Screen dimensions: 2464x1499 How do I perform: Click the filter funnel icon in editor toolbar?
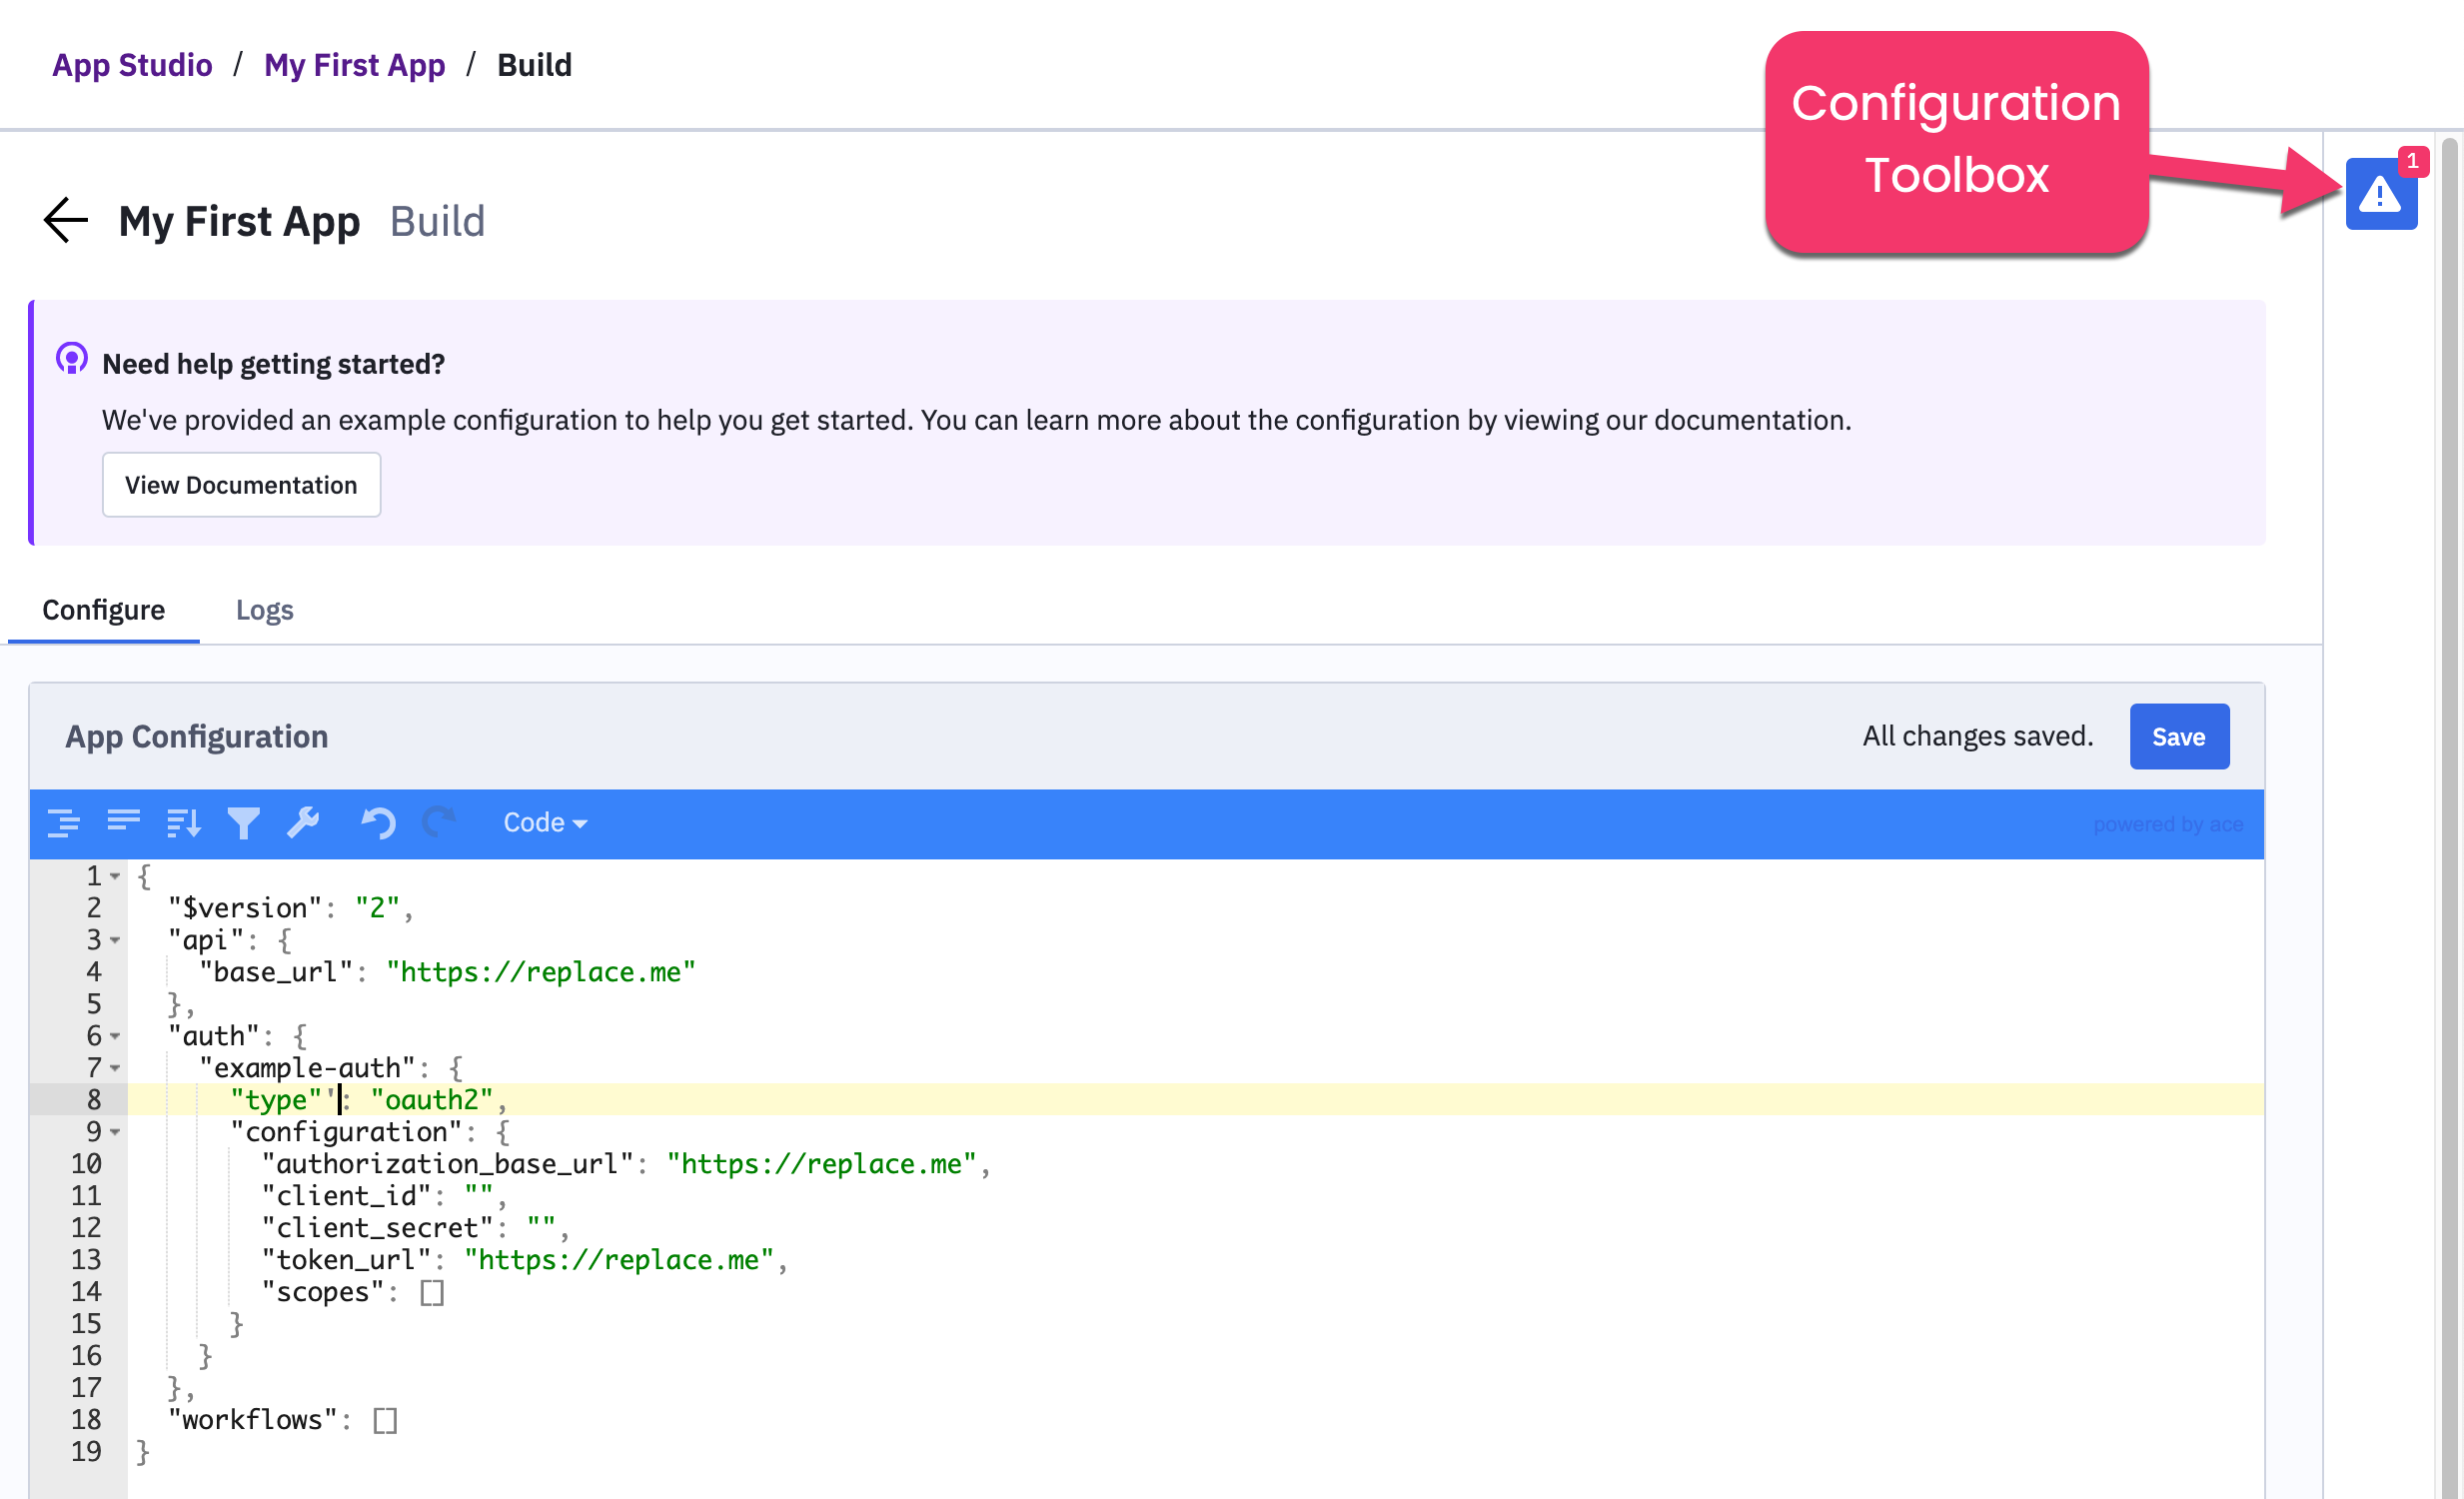pos(243,822)
